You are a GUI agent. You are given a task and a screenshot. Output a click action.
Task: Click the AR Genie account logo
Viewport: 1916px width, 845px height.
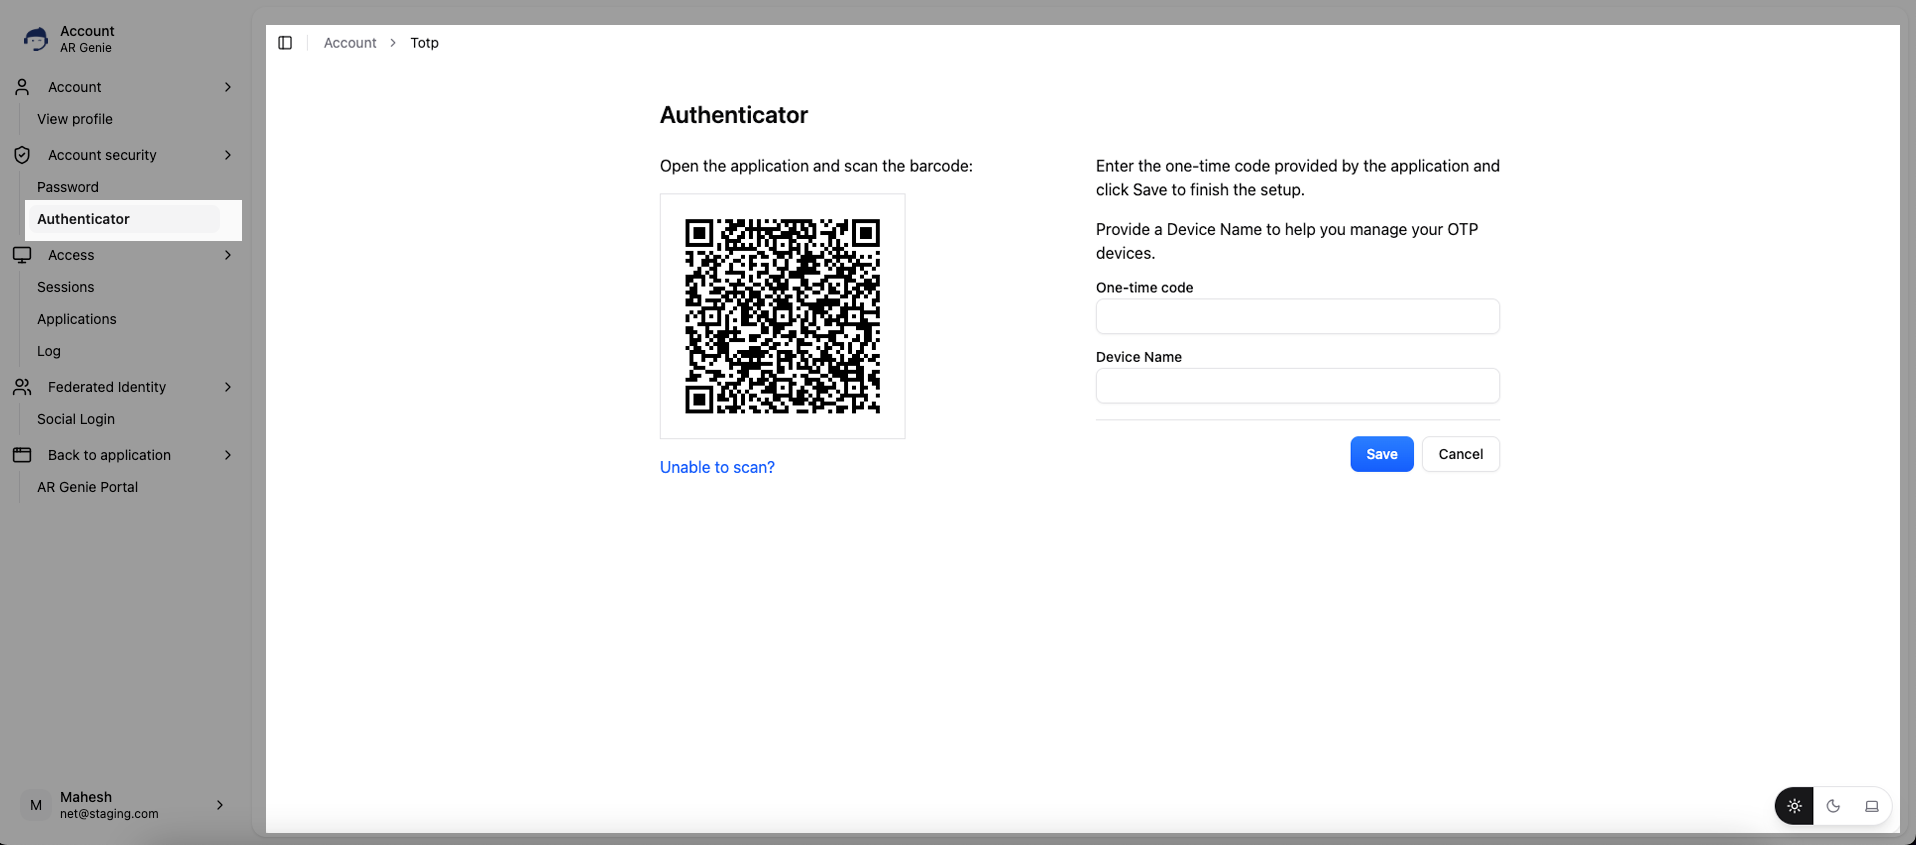tap(36, 39)
